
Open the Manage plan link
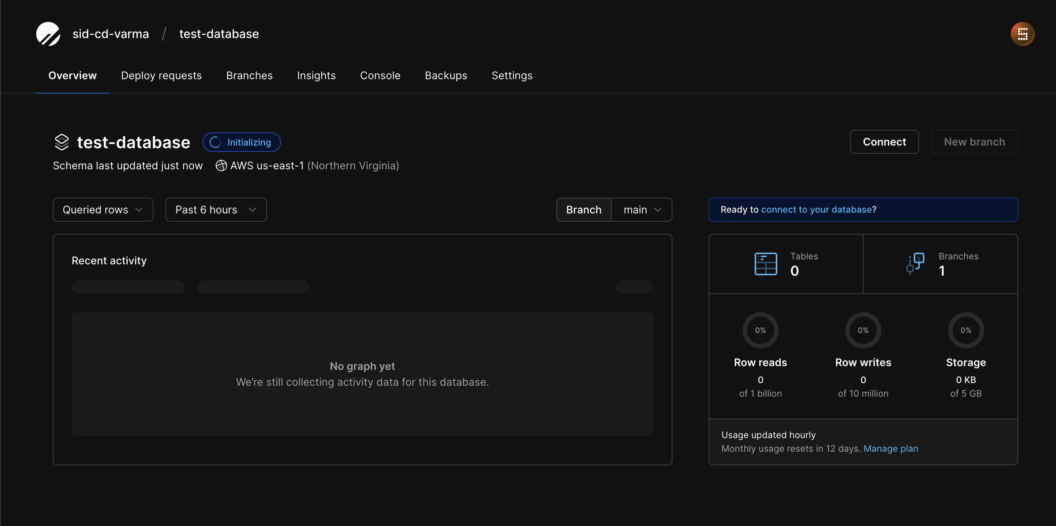[x=891, y=449]
